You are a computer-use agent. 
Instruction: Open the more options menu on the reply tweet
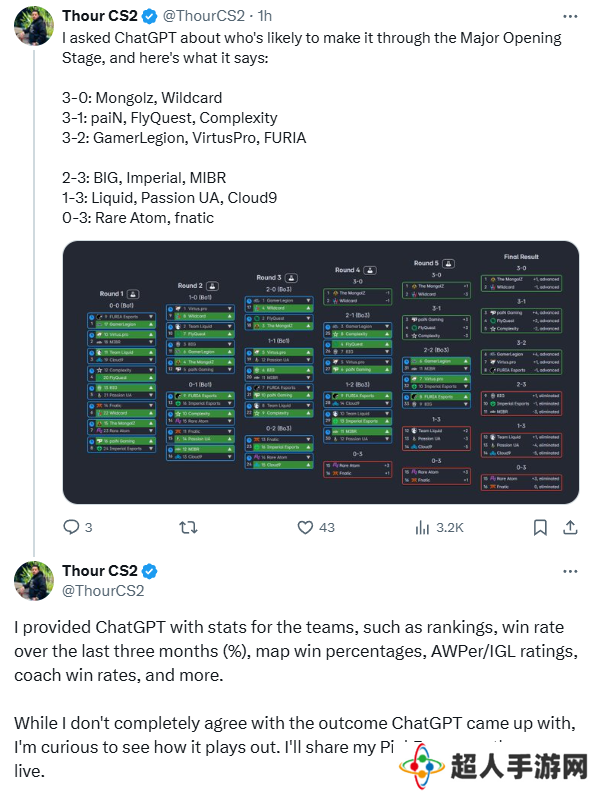click(x=570, y=571)
